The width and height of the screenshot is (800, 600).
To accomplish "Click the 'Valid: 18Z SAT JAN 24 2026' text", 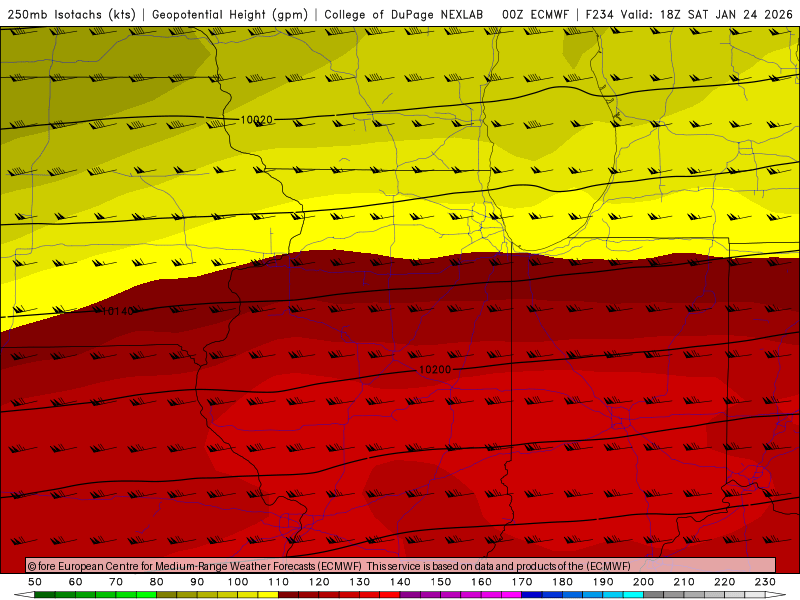I will point(707,15).
